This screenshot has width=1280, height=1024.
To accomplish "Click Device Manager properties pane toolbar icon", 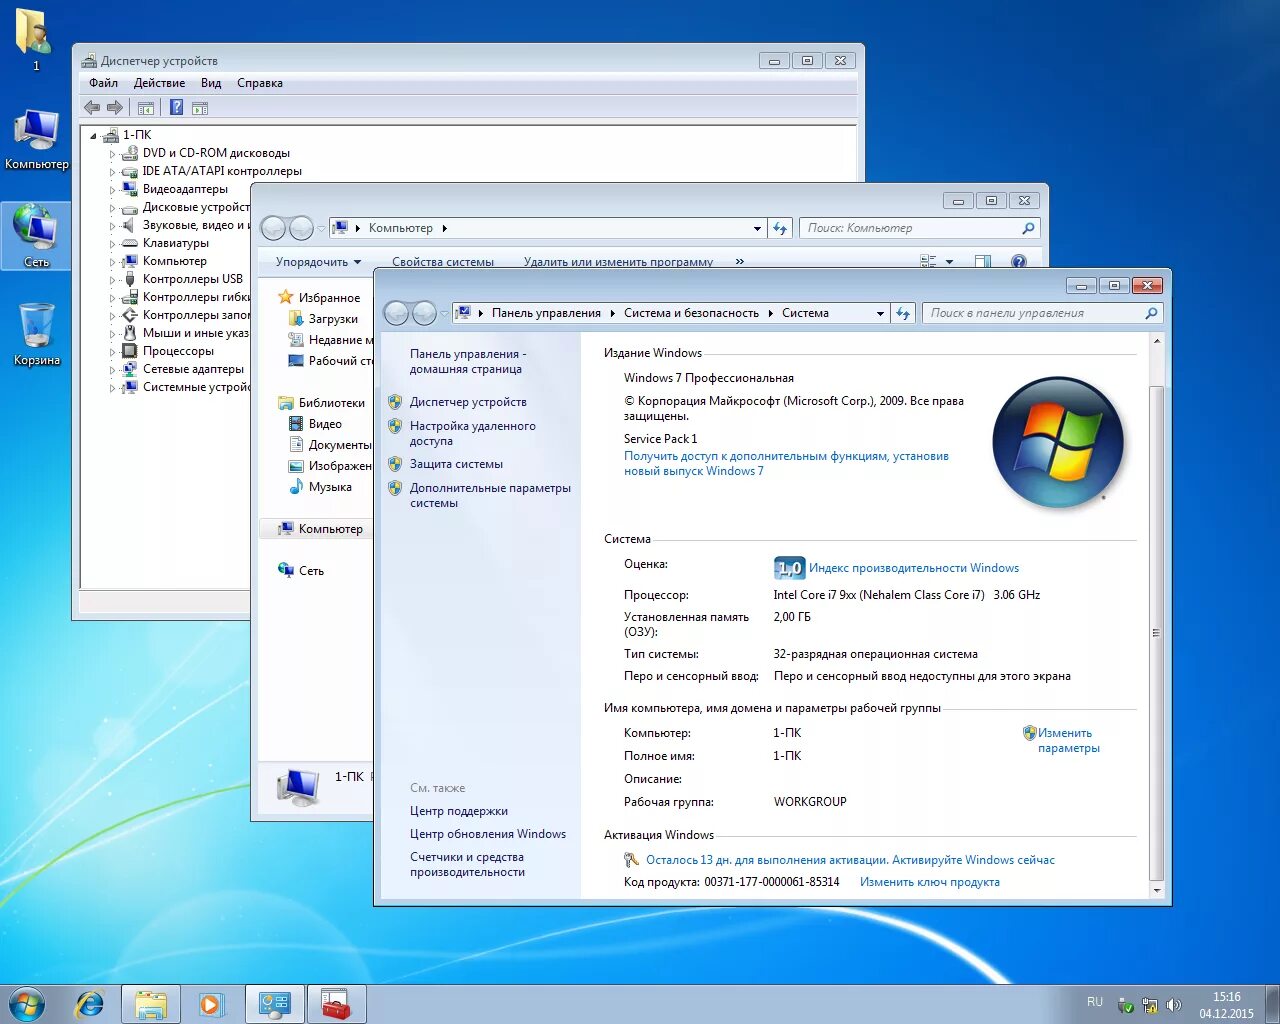I will click(200, 107).
